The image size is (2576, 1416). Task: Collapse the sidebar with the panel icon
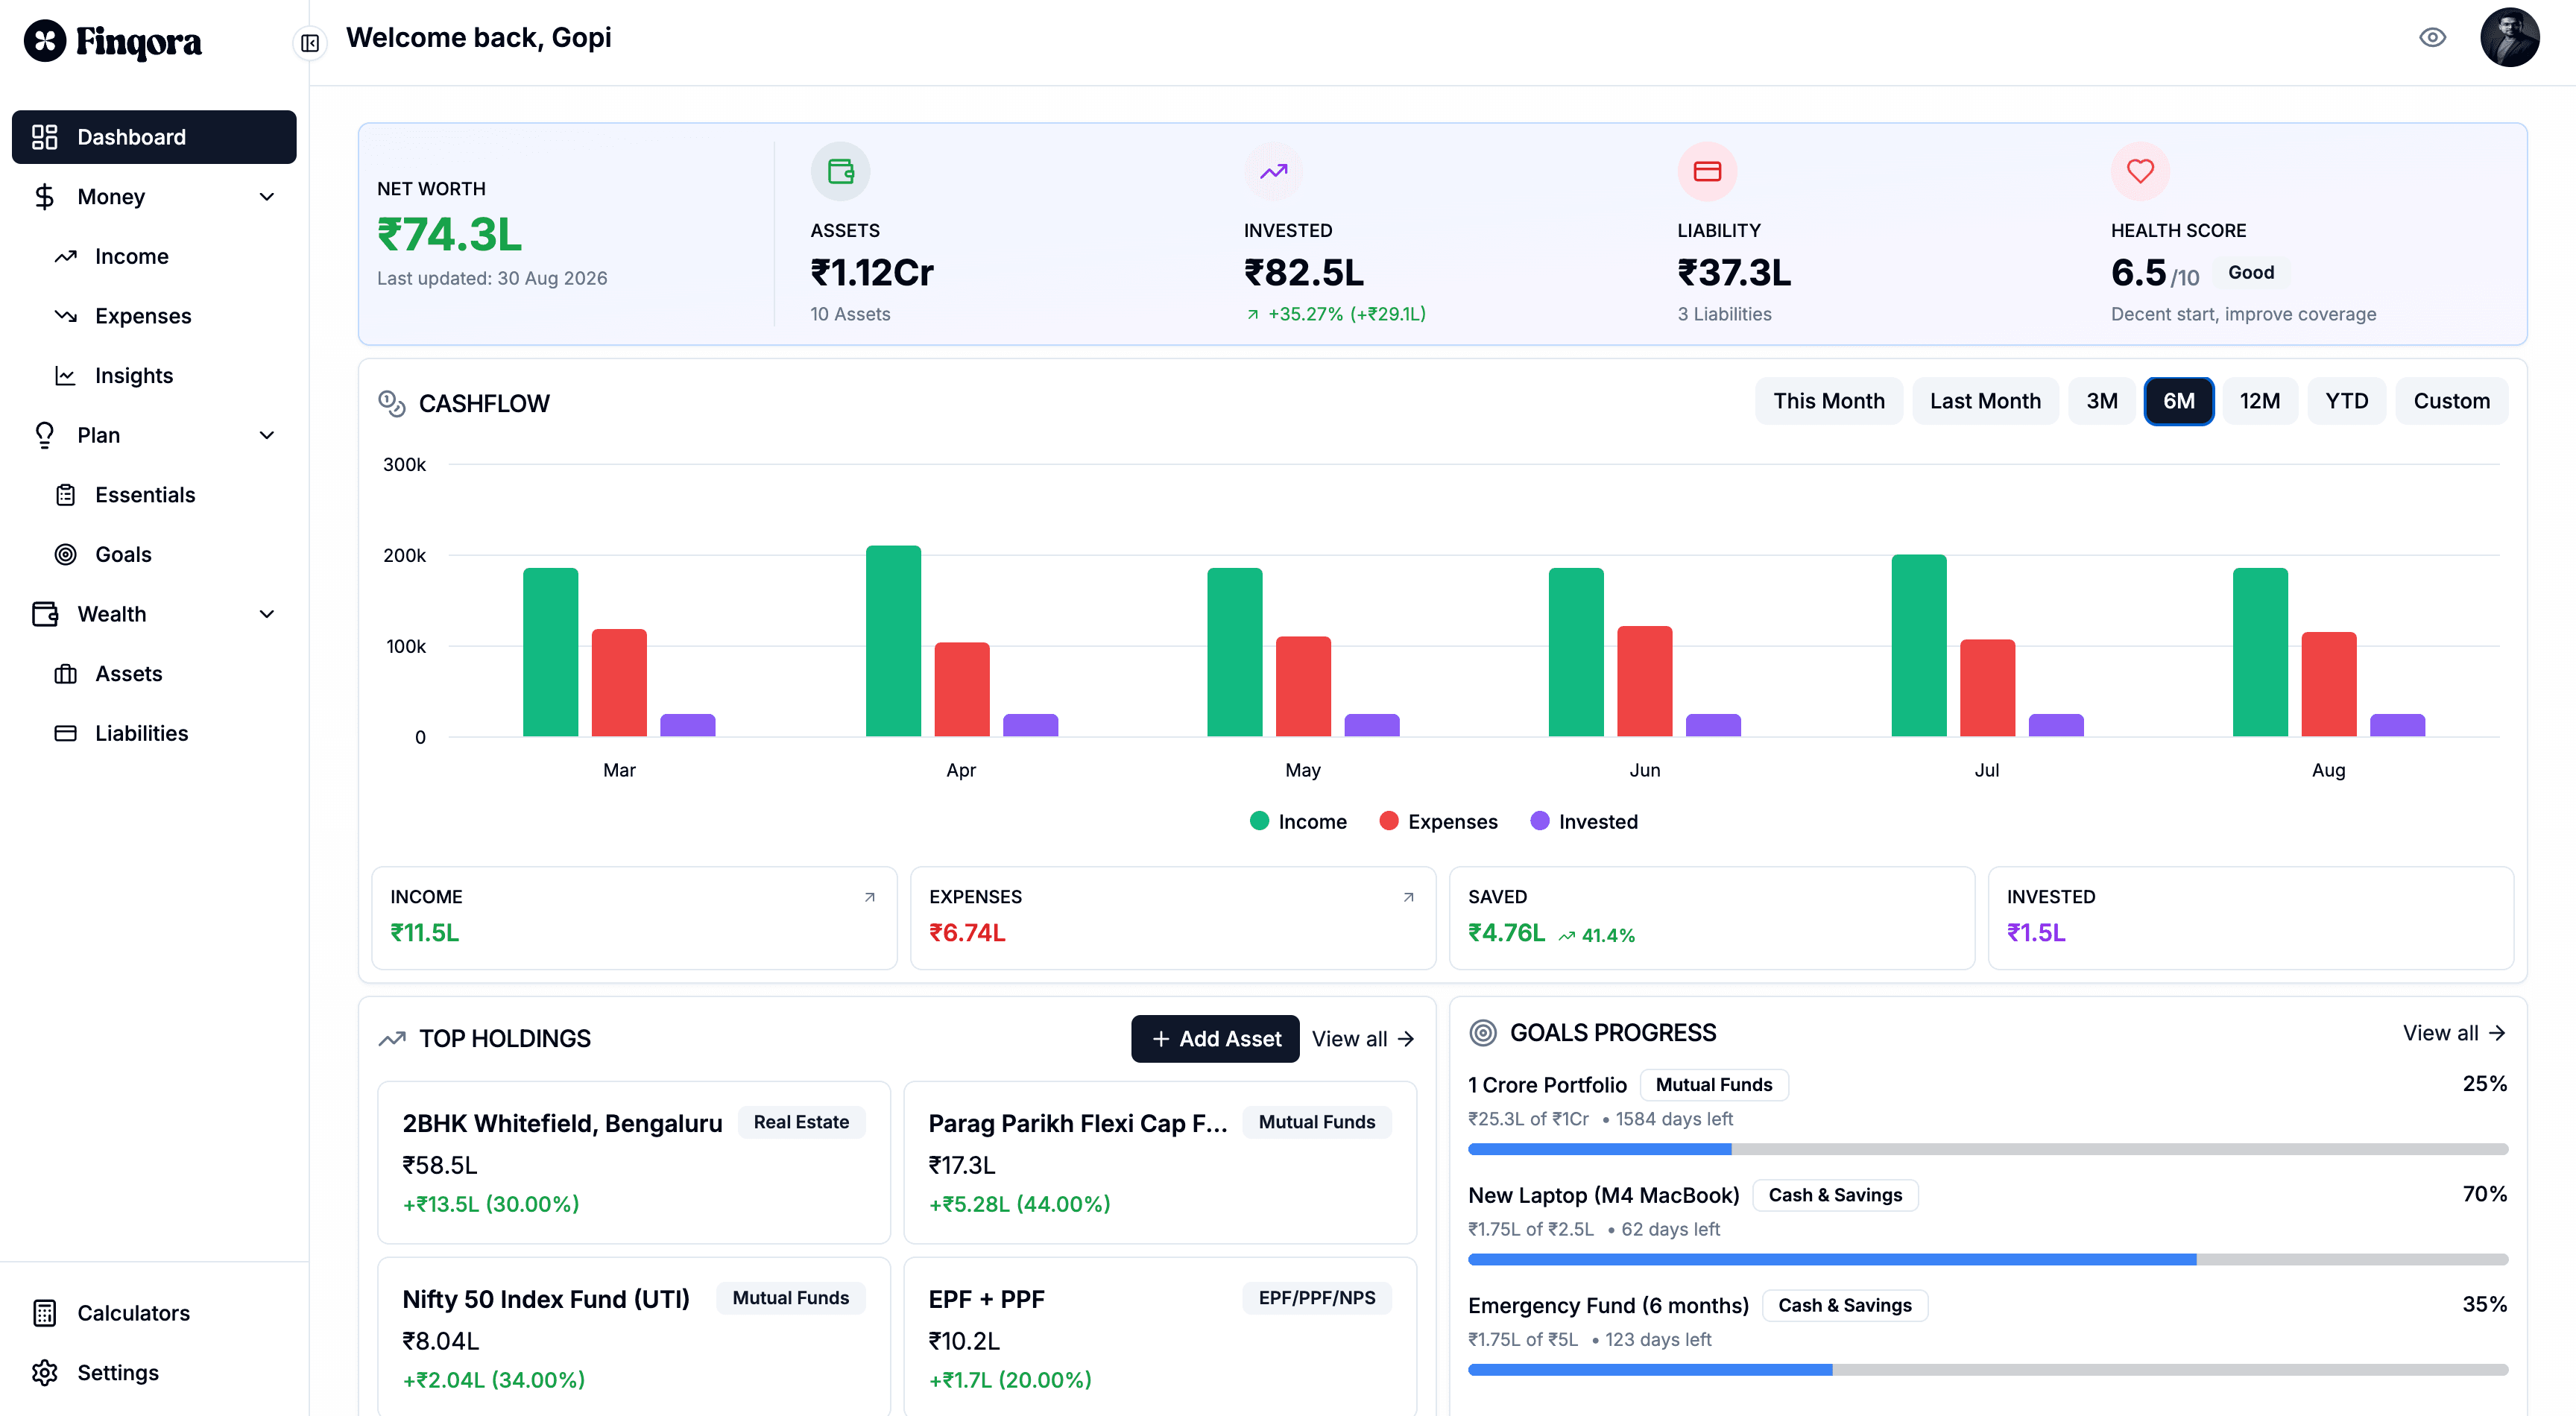pyautogui.click(x=310, y=43)
